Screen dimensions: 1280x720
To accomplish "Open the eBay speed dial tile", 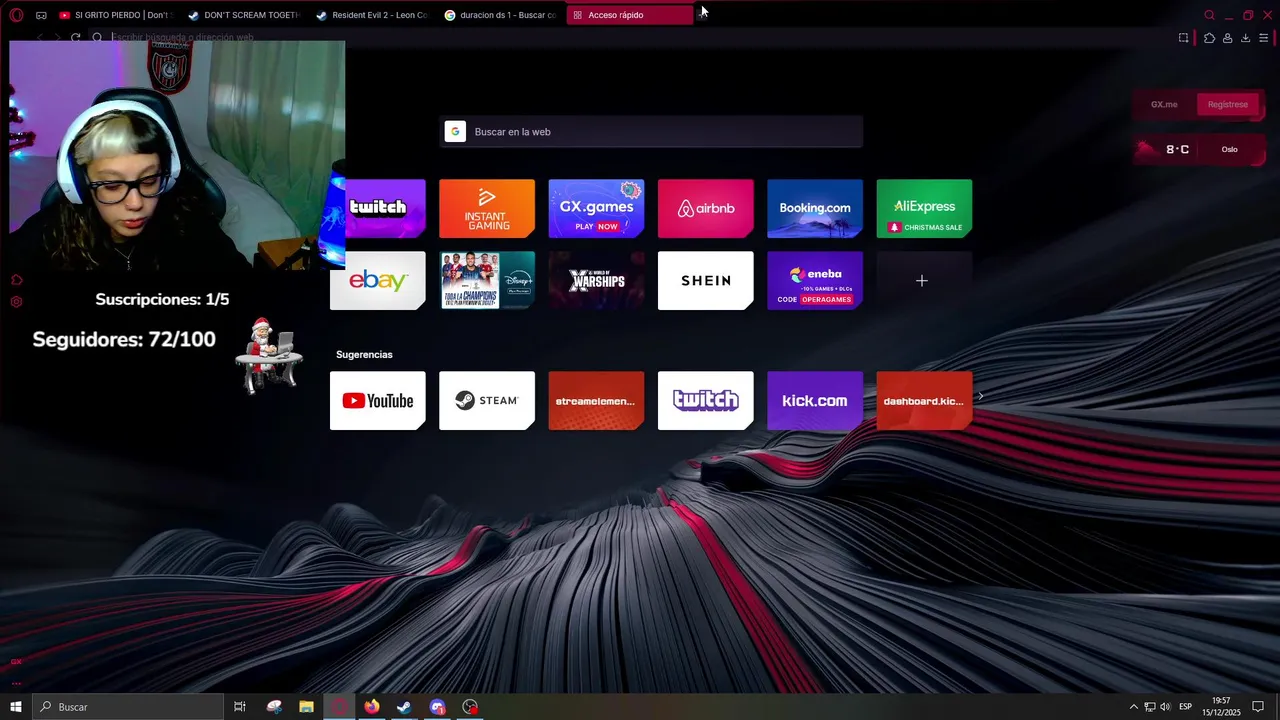I will tap(378, 280).
